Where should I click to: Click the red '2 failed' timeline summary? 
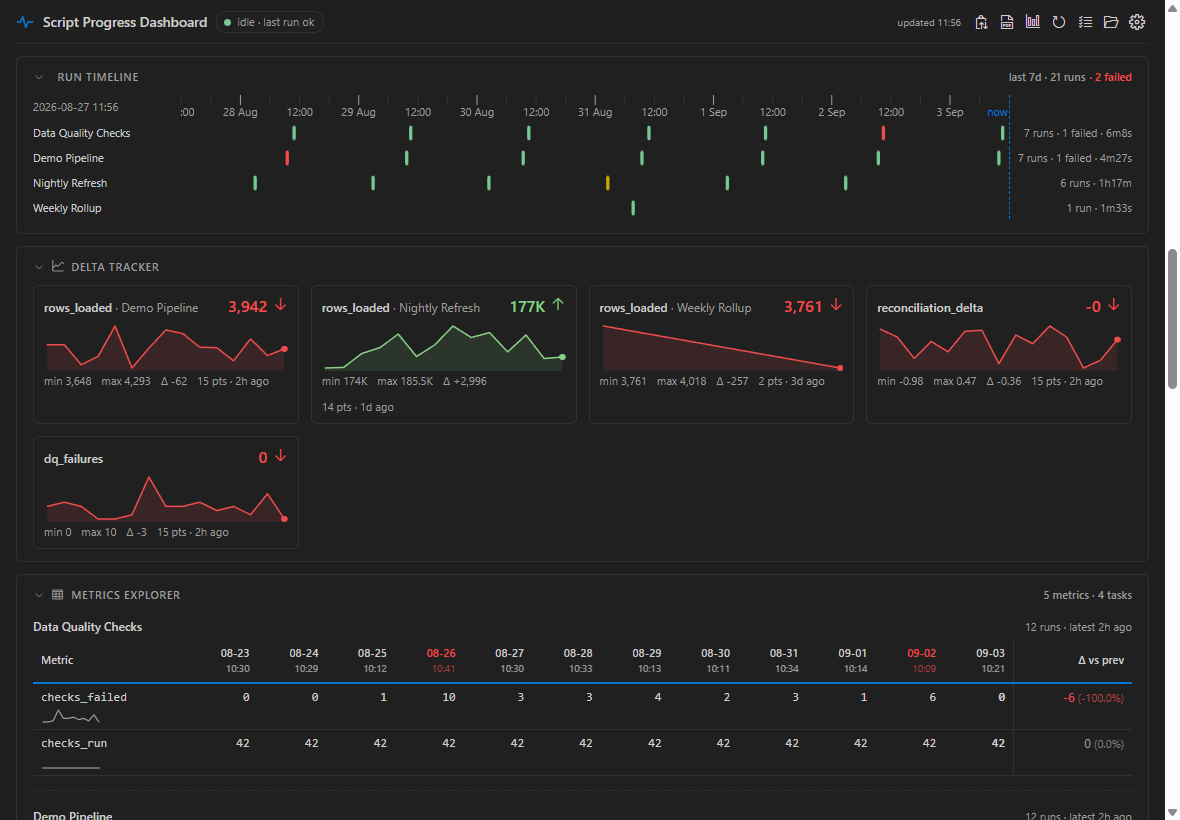pyautogui.click(x=1113, y=77)
